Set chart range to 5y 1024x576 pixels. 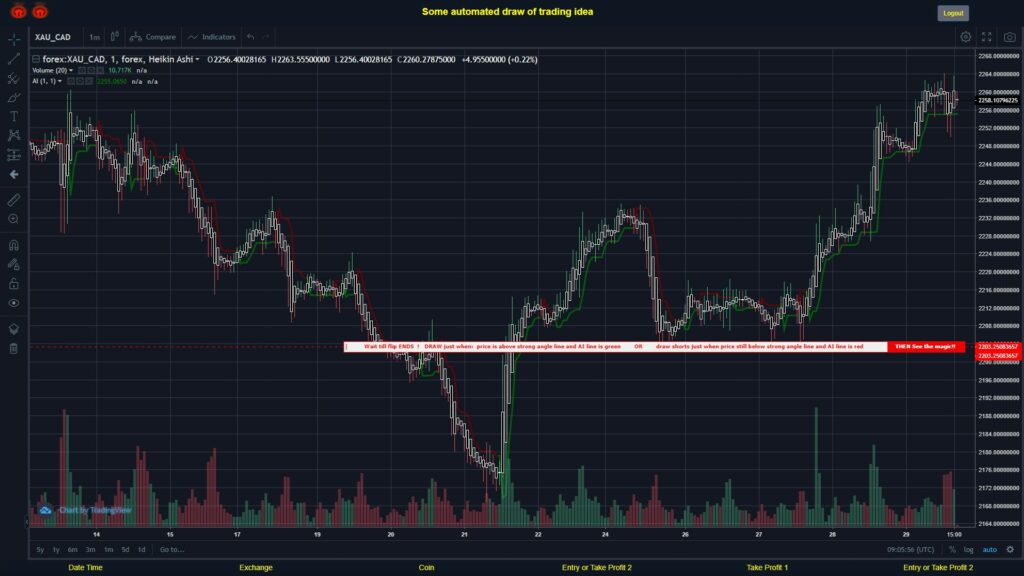tap(40, 550)
